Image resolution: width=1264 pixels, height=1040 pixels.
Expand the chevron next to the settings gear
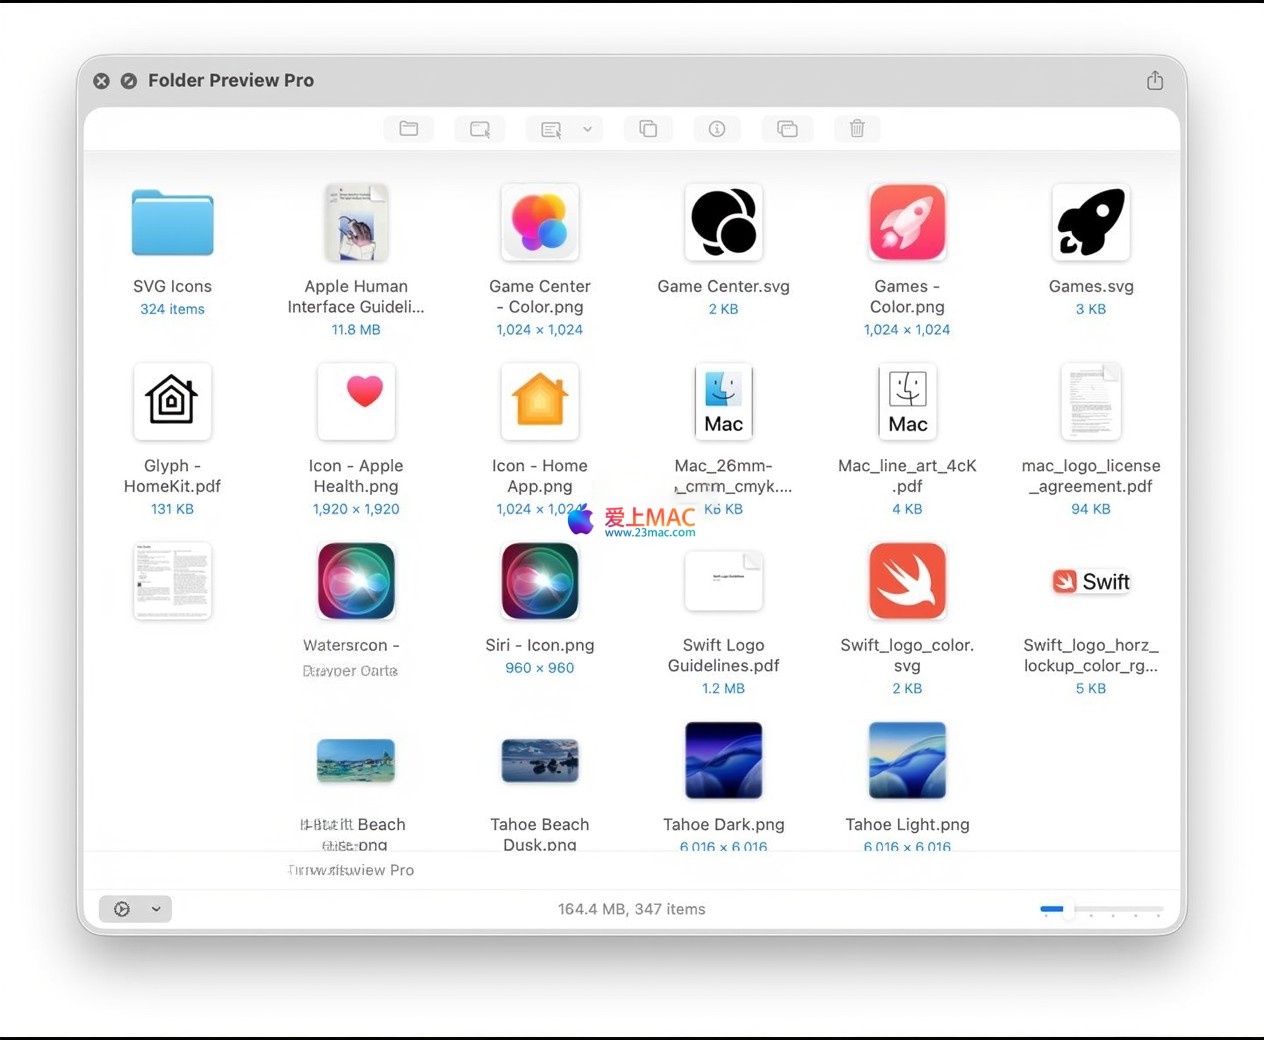[x=156, y=909]
